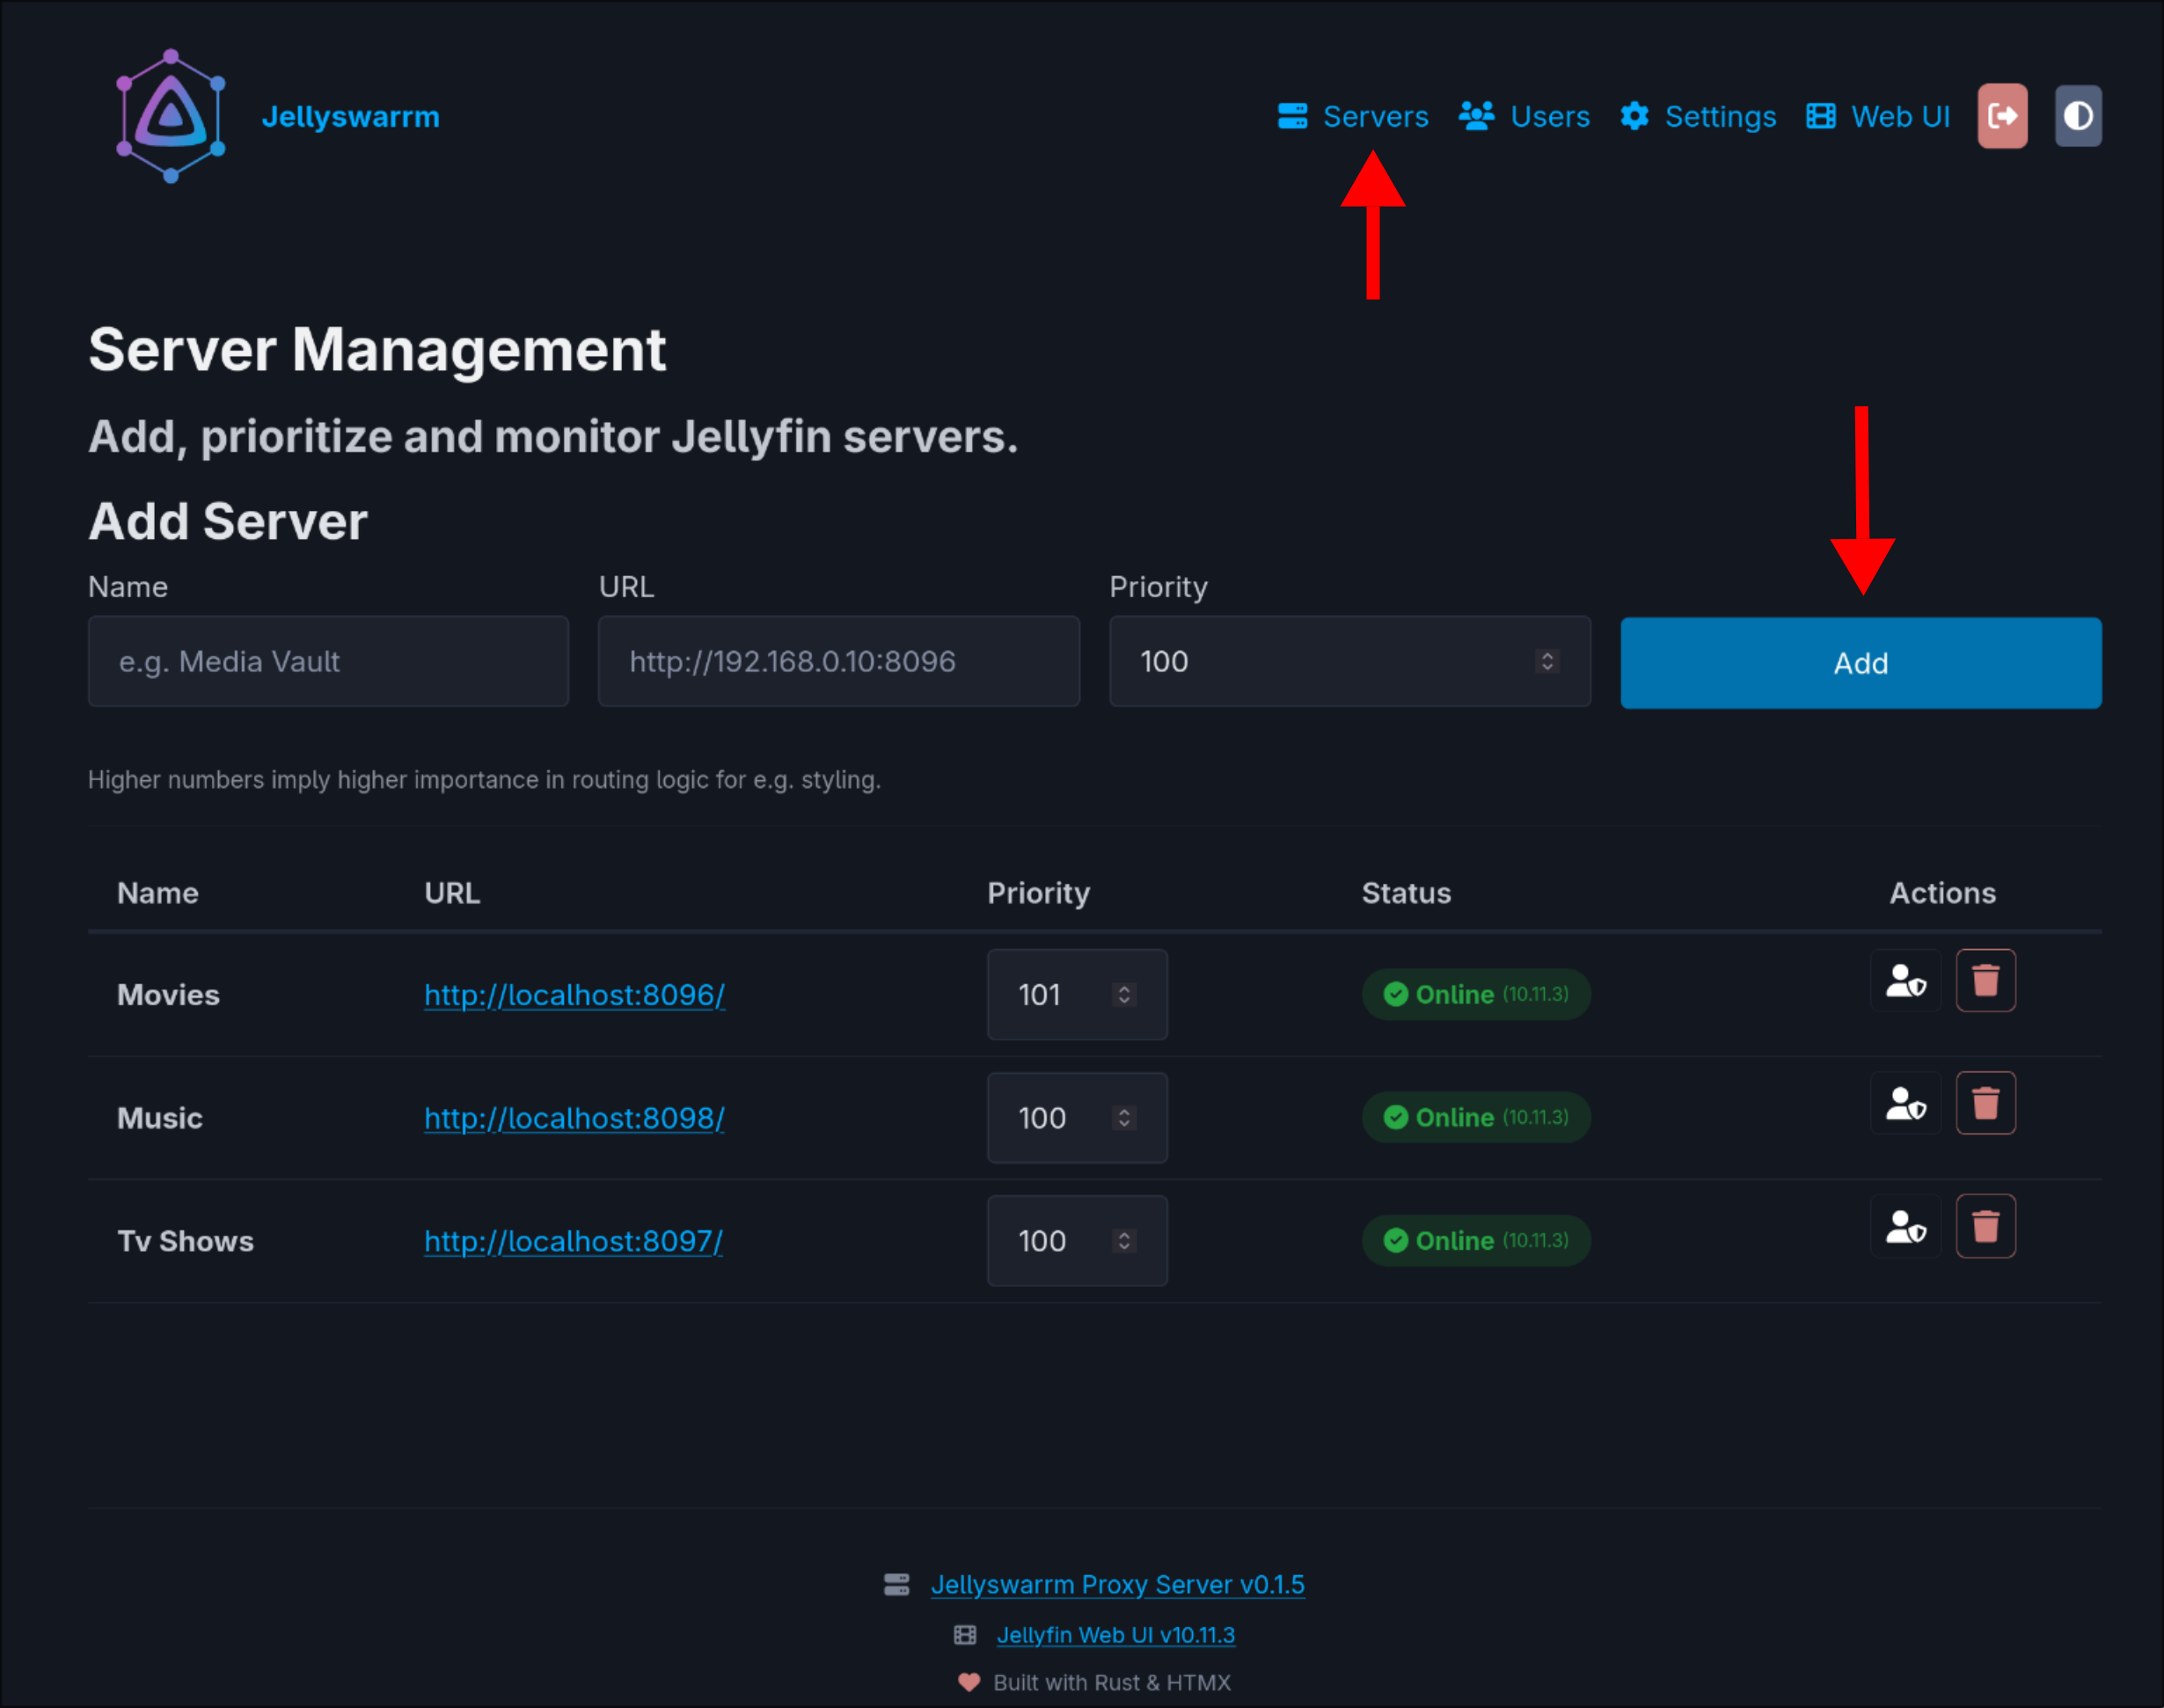
Task: Toggle the dark/light theme contrast button
Action: coord(2078,116)
